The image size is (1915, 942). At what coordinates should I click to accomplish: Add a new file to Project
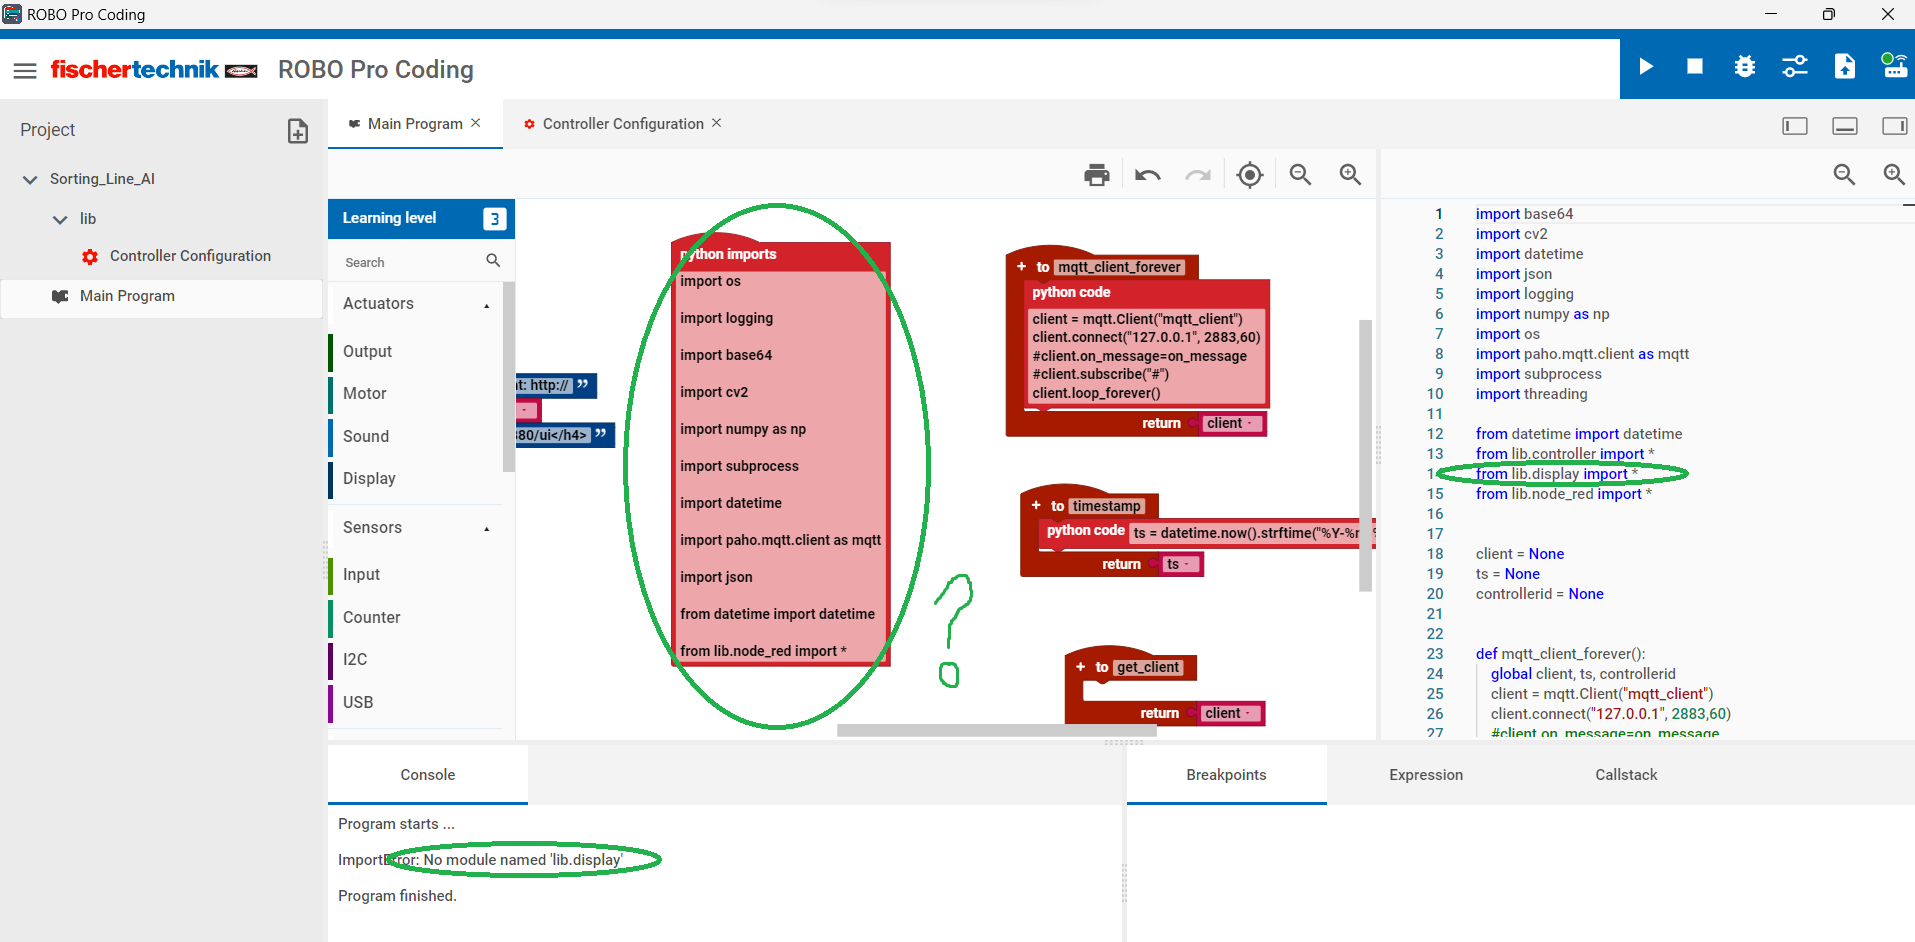298,131
